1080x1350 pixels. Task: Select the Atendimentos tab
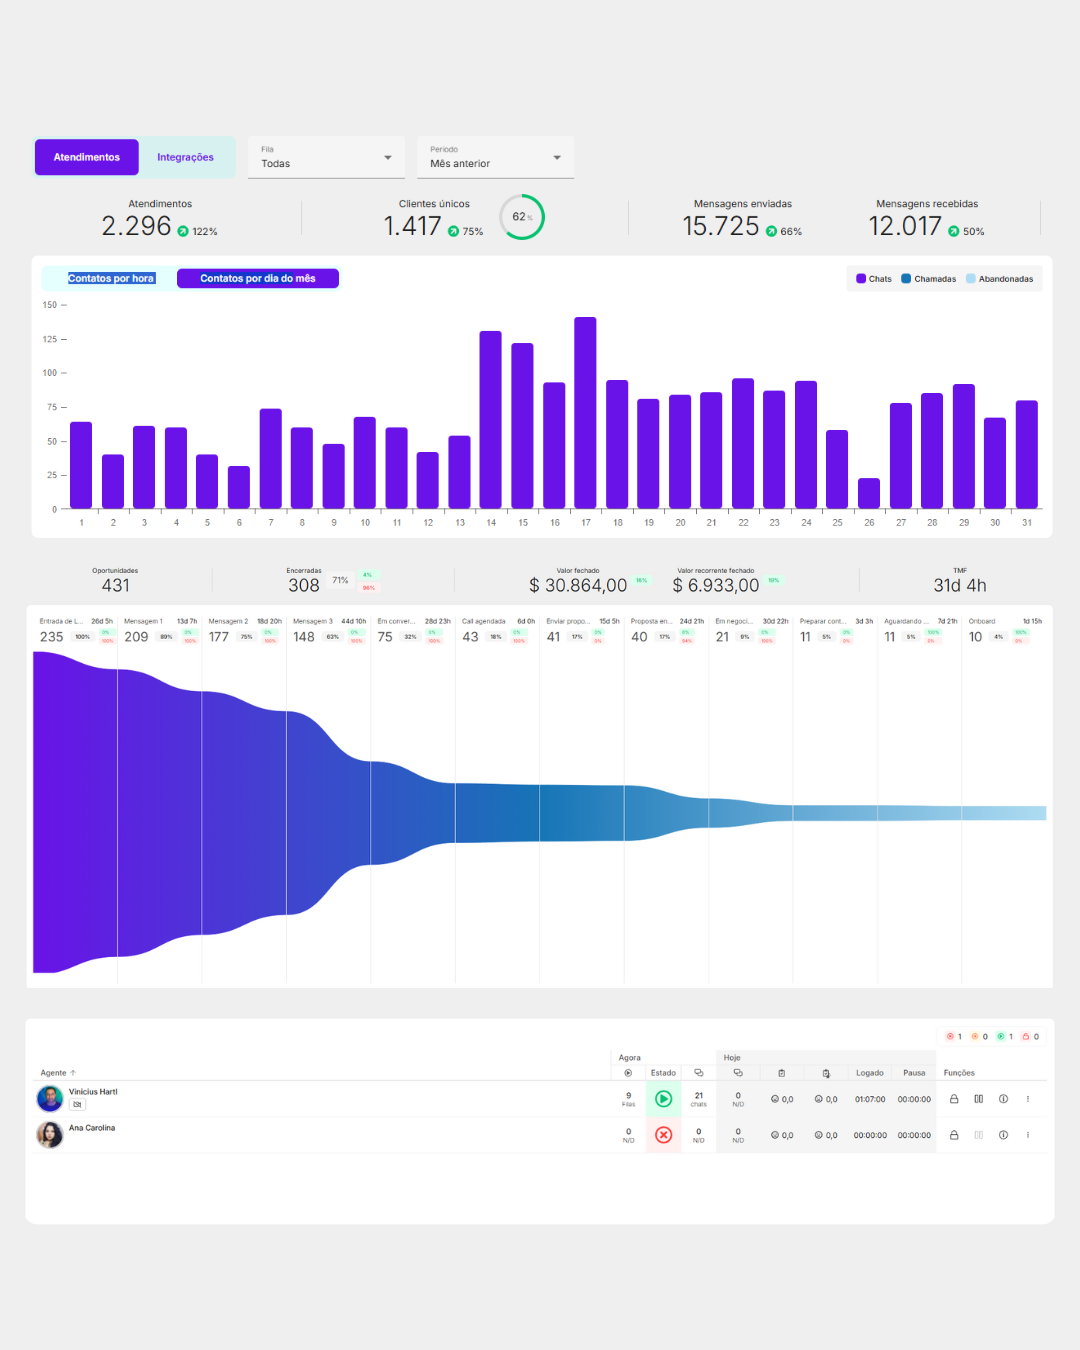[87, 157]
